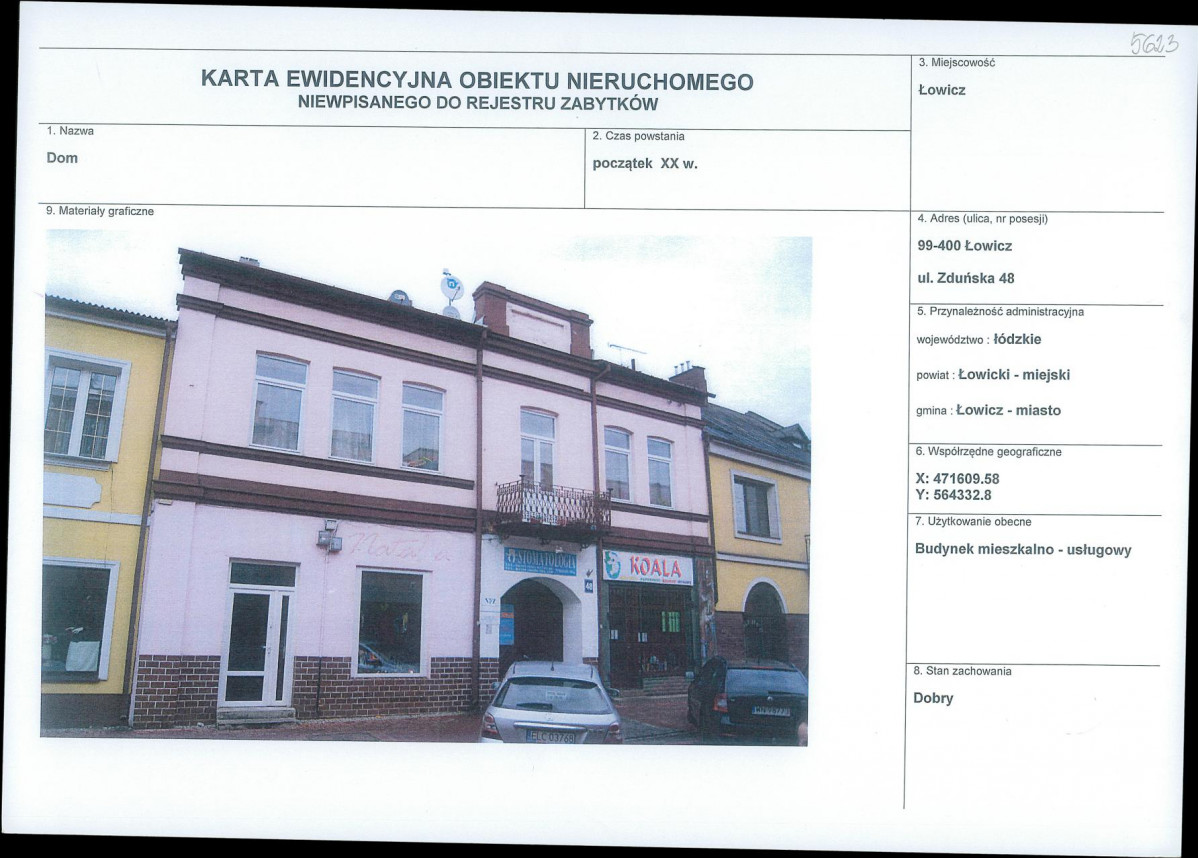Image resolution: width=1198 pixels, height=858 pixels.
Task: Click the condition value 'Dobry'
Action: click(x=934, y=698)
